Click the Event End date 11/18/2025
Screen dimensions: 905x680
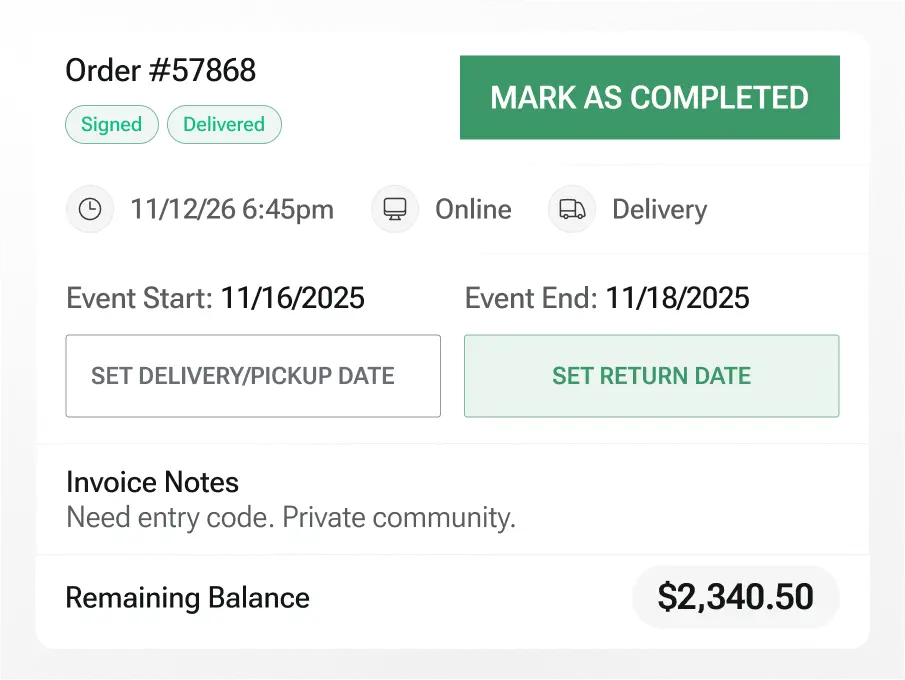pyautogui.click(x=678, y=298)
